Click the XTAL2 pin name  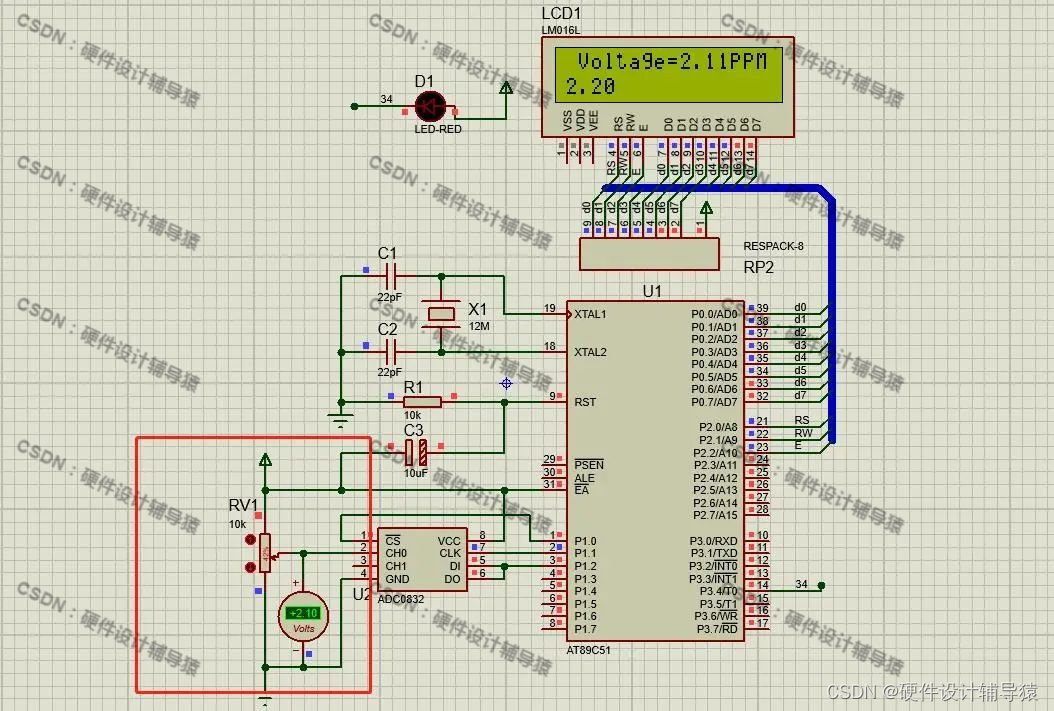pyautogui.click(x=590, y=352)
